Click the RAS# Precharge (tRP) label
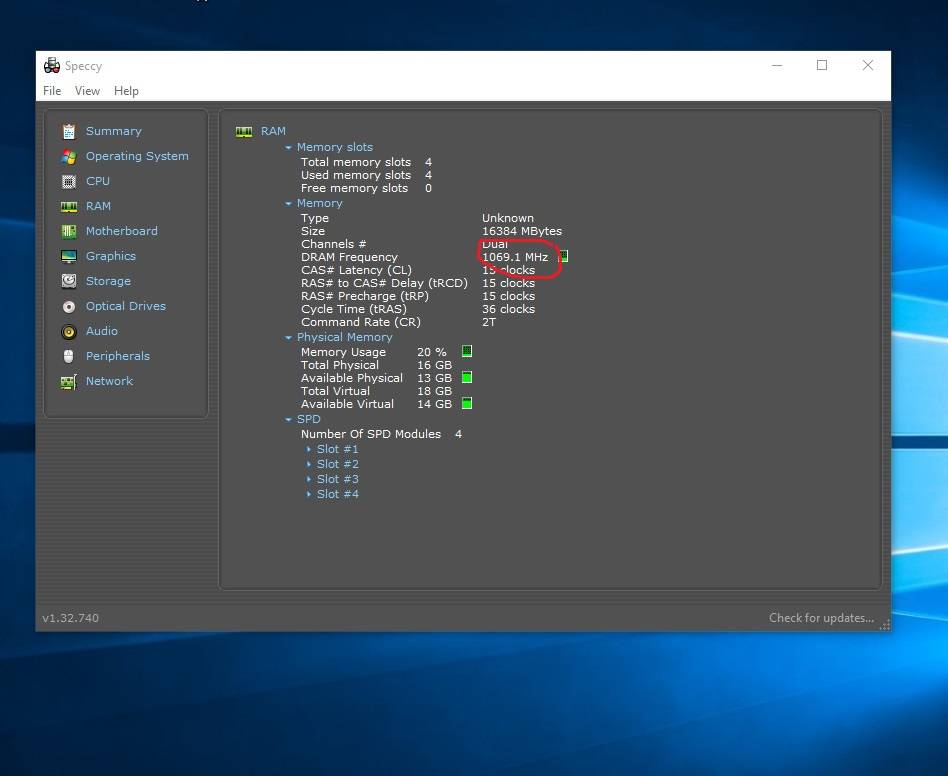The height and width of the screenshot is (776, 948). 365,296
